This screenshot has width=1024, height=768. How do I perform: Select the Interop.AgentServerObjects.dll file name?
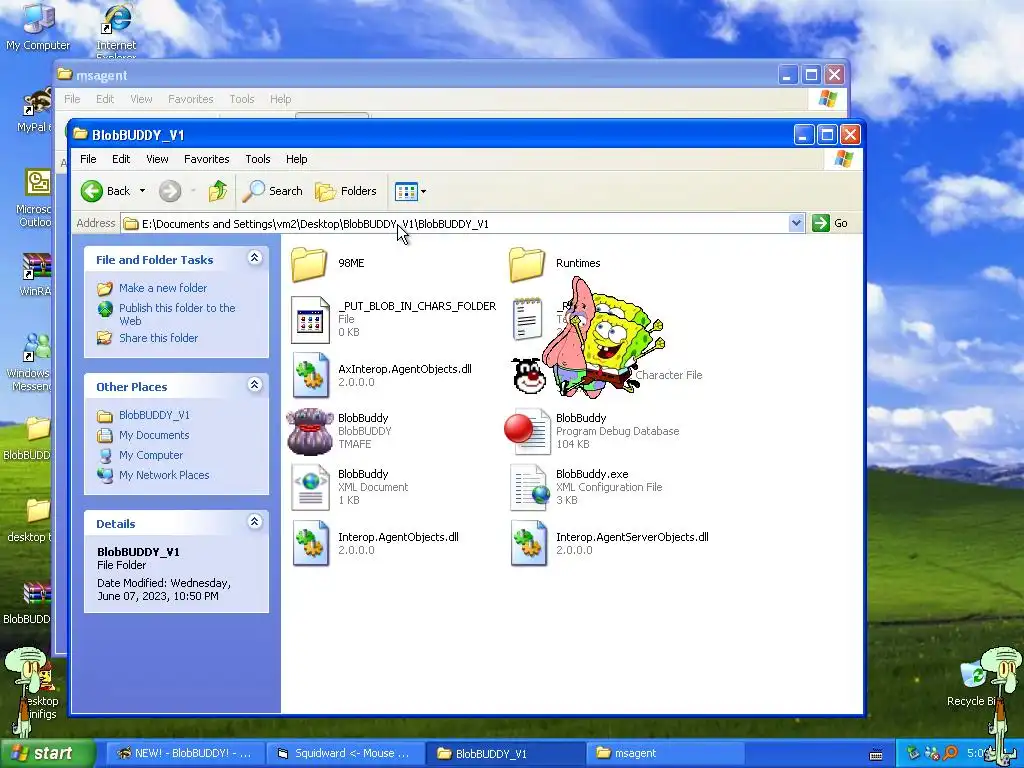(x=632, y=537)
